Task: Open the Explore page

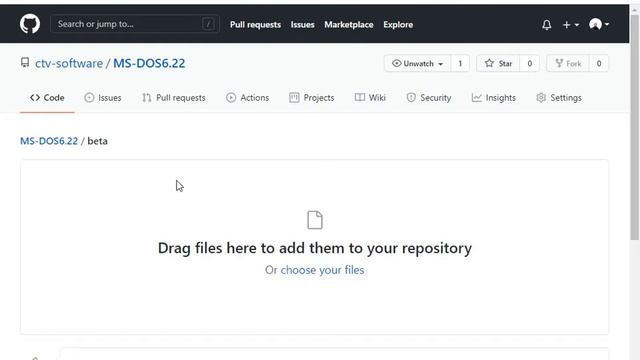Action: tap(398, 24)
